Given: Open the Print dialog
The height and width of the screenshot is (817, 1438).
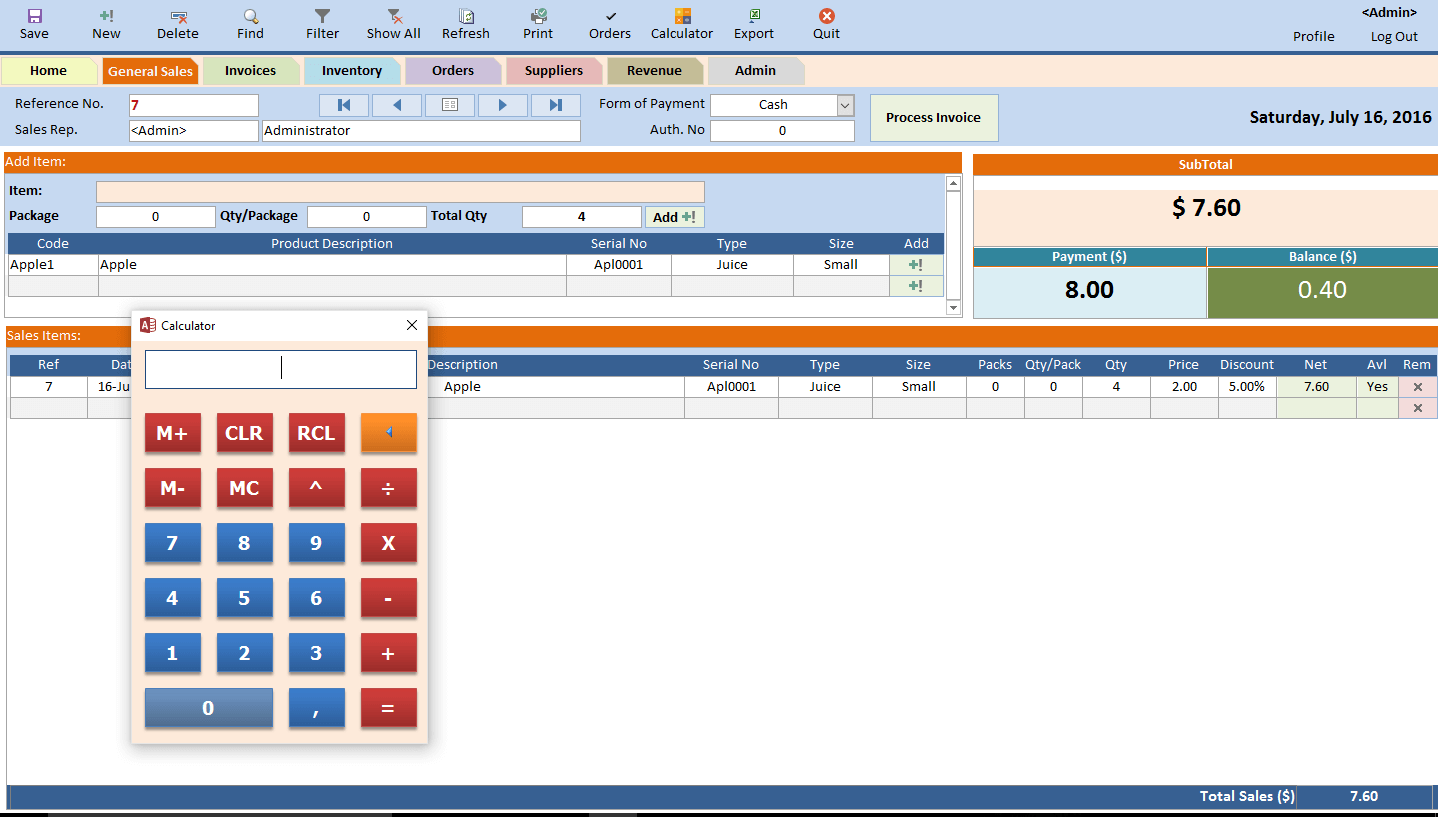Looking at the screenshot, I should coord(537,22).
